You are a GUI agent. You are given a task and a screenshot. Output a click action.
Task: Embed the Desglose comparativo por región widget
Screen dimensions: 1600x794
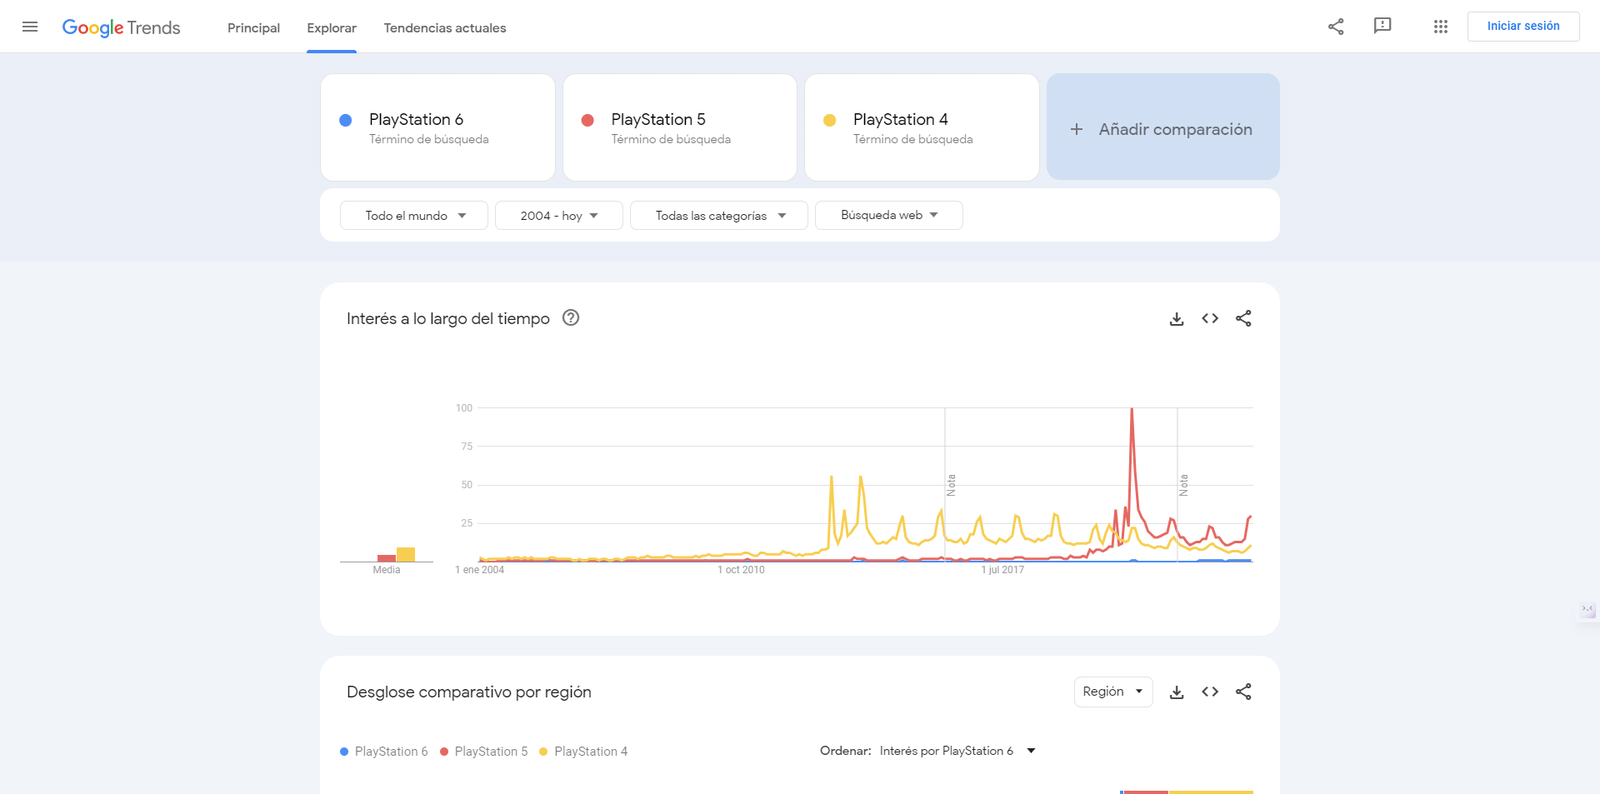coord(1210,692)
